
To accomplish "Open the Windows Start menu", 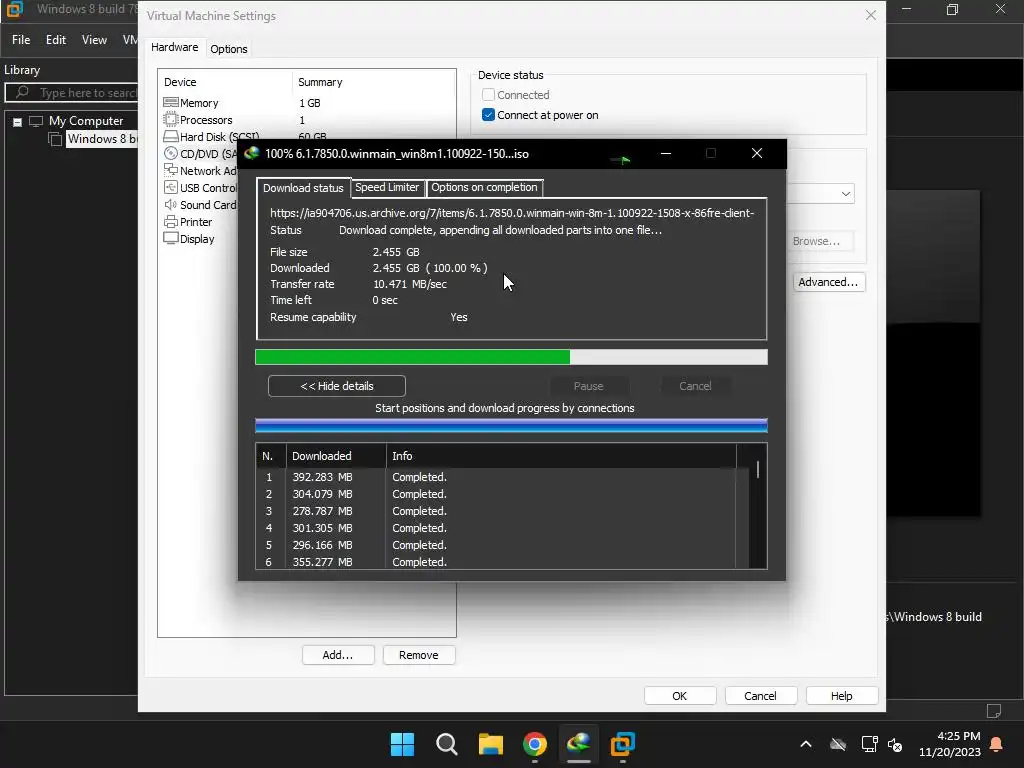I will 402,744.
